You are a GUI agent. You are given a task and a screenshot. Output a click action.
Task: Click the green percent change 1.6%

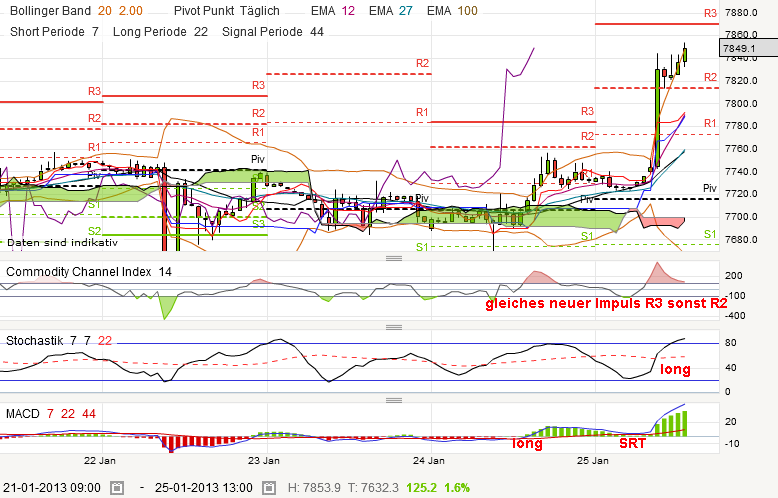click(457, 488)
